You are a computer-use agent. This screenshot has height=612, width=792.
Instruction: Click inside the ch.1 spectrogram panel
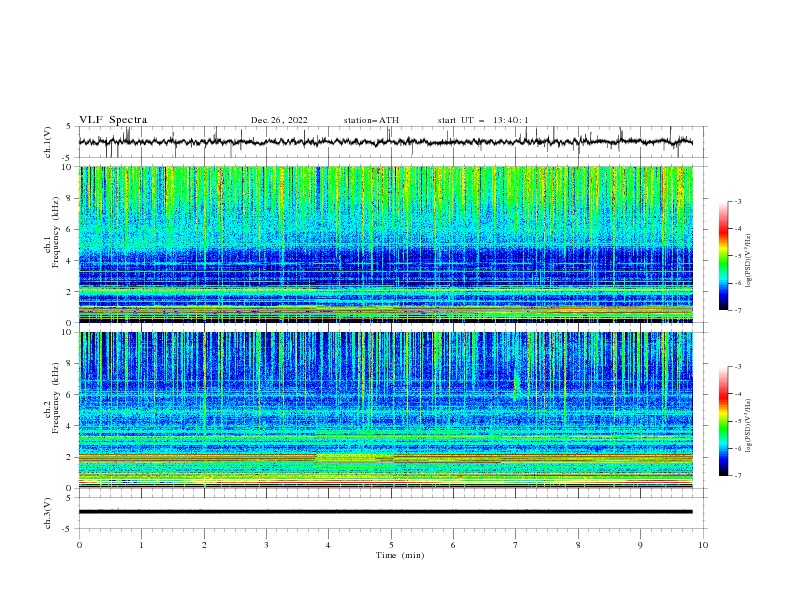[386, 244]
